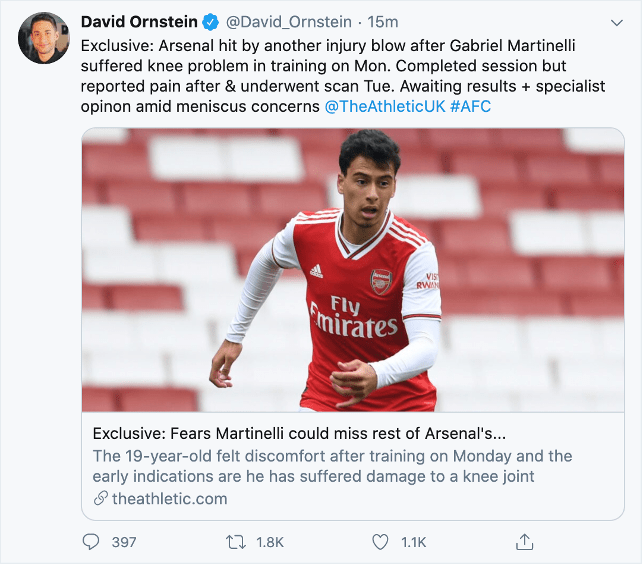
Task: Click the reply speech bubble icon
Action: (x=91, y=542)
